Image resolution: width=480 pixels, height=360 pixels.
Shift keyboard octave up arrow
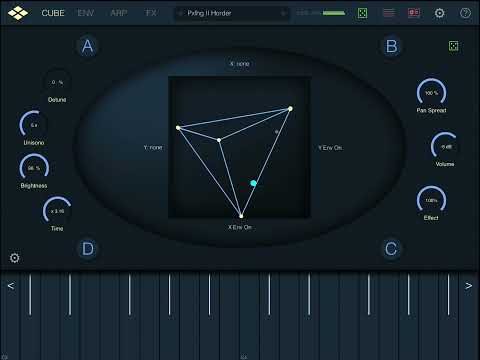pos(469,286)
